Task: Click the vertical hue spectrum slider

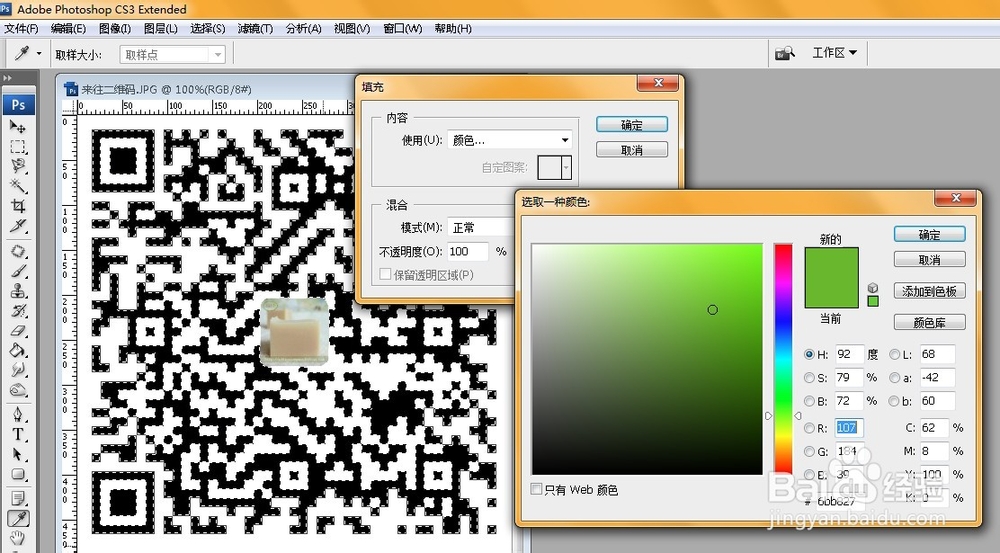Action: tap(783, 358)
